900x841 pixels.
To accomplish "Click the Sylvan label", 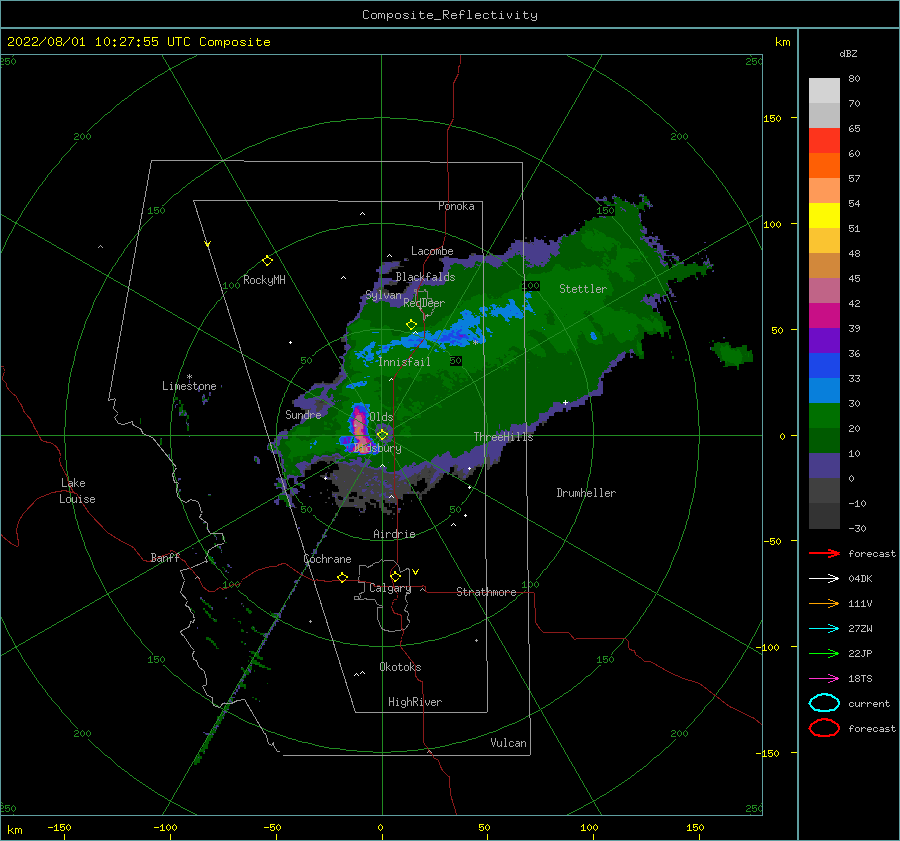I will pyautogui.click(x=383, y=295).
